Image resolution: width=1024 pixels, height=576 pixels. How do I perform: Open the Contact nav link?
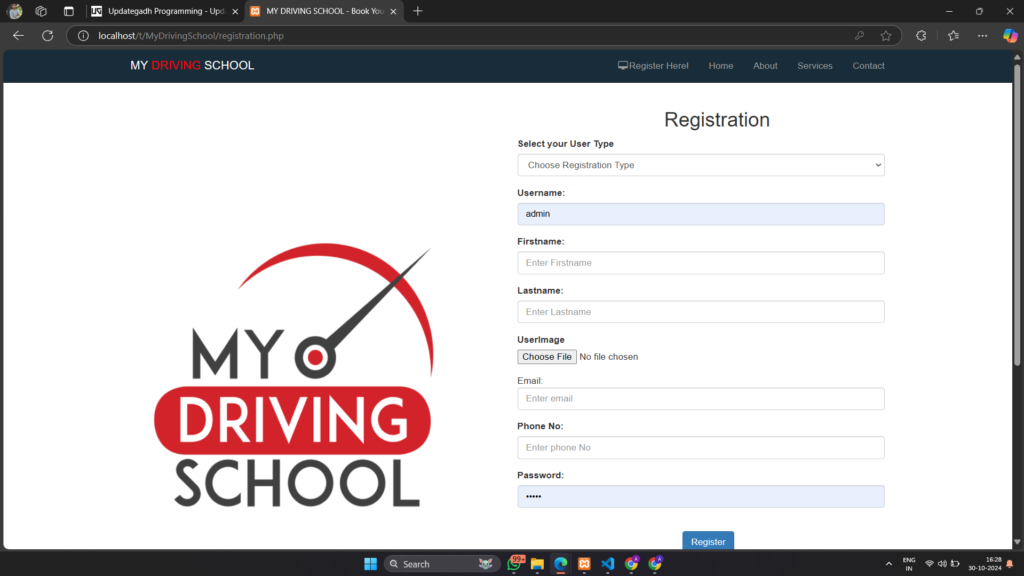(x=868, y=65)
